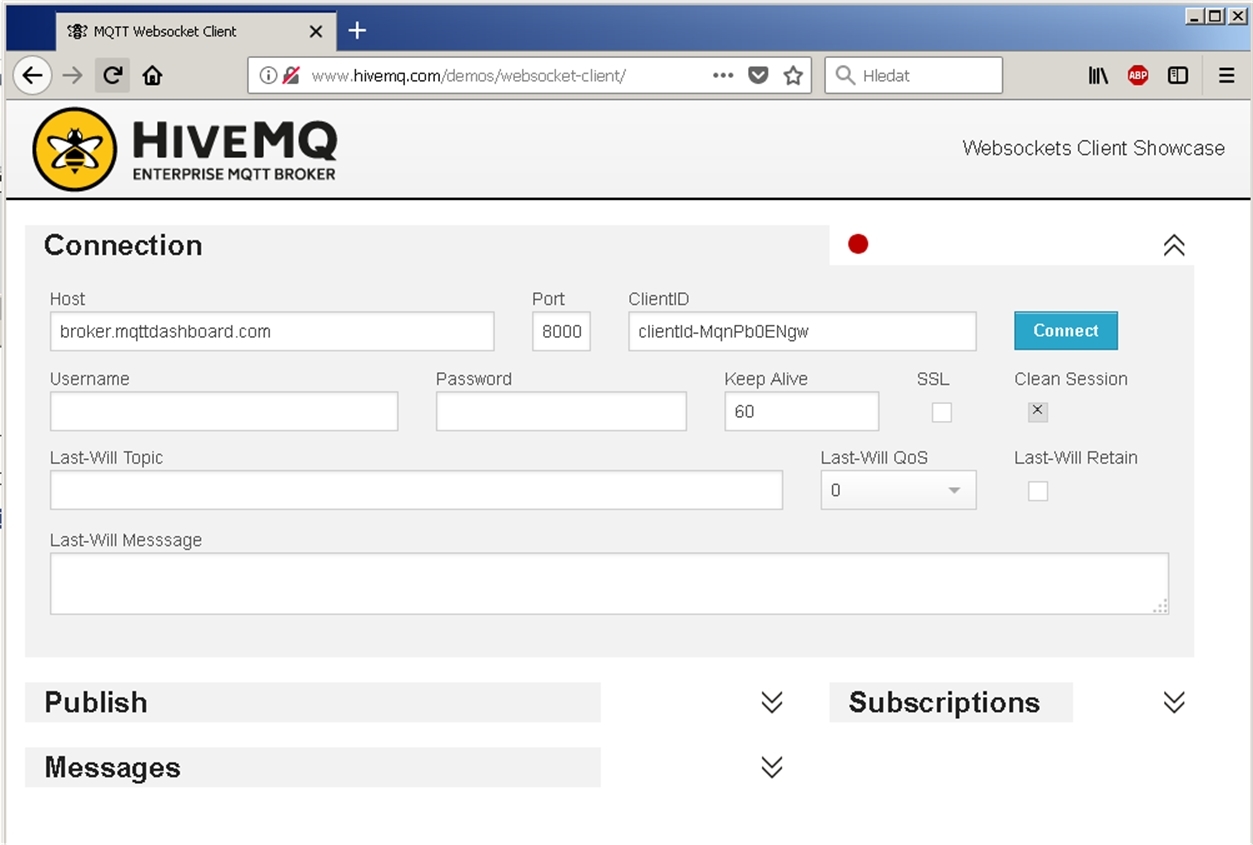Click the insecure connection padlock icon
The image size is (1253, 845).
pos(291,75)
